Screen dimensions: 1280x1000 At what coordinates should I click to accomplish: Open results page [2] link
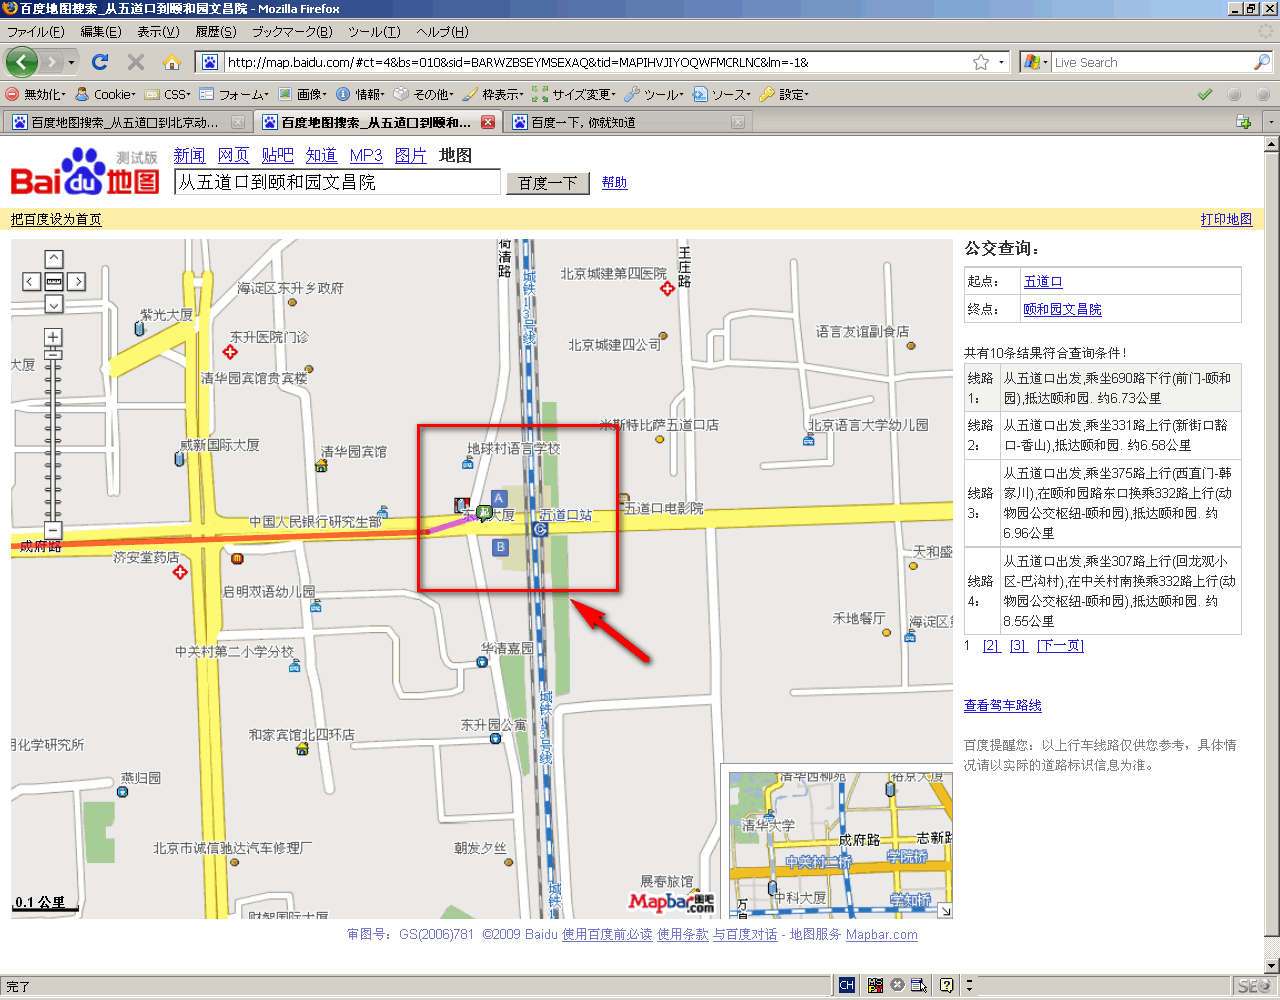click(x=991, y=645)
